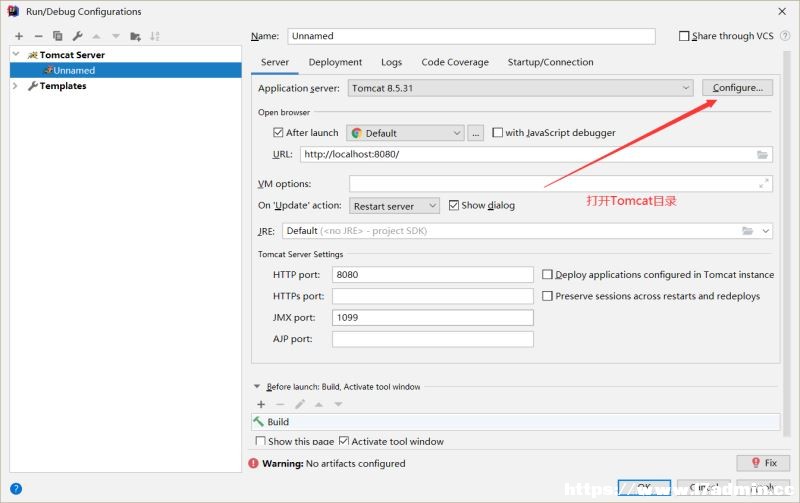800x503 pixels.
Task: Uncheck After launch checkbox
Action: point(278,133)
